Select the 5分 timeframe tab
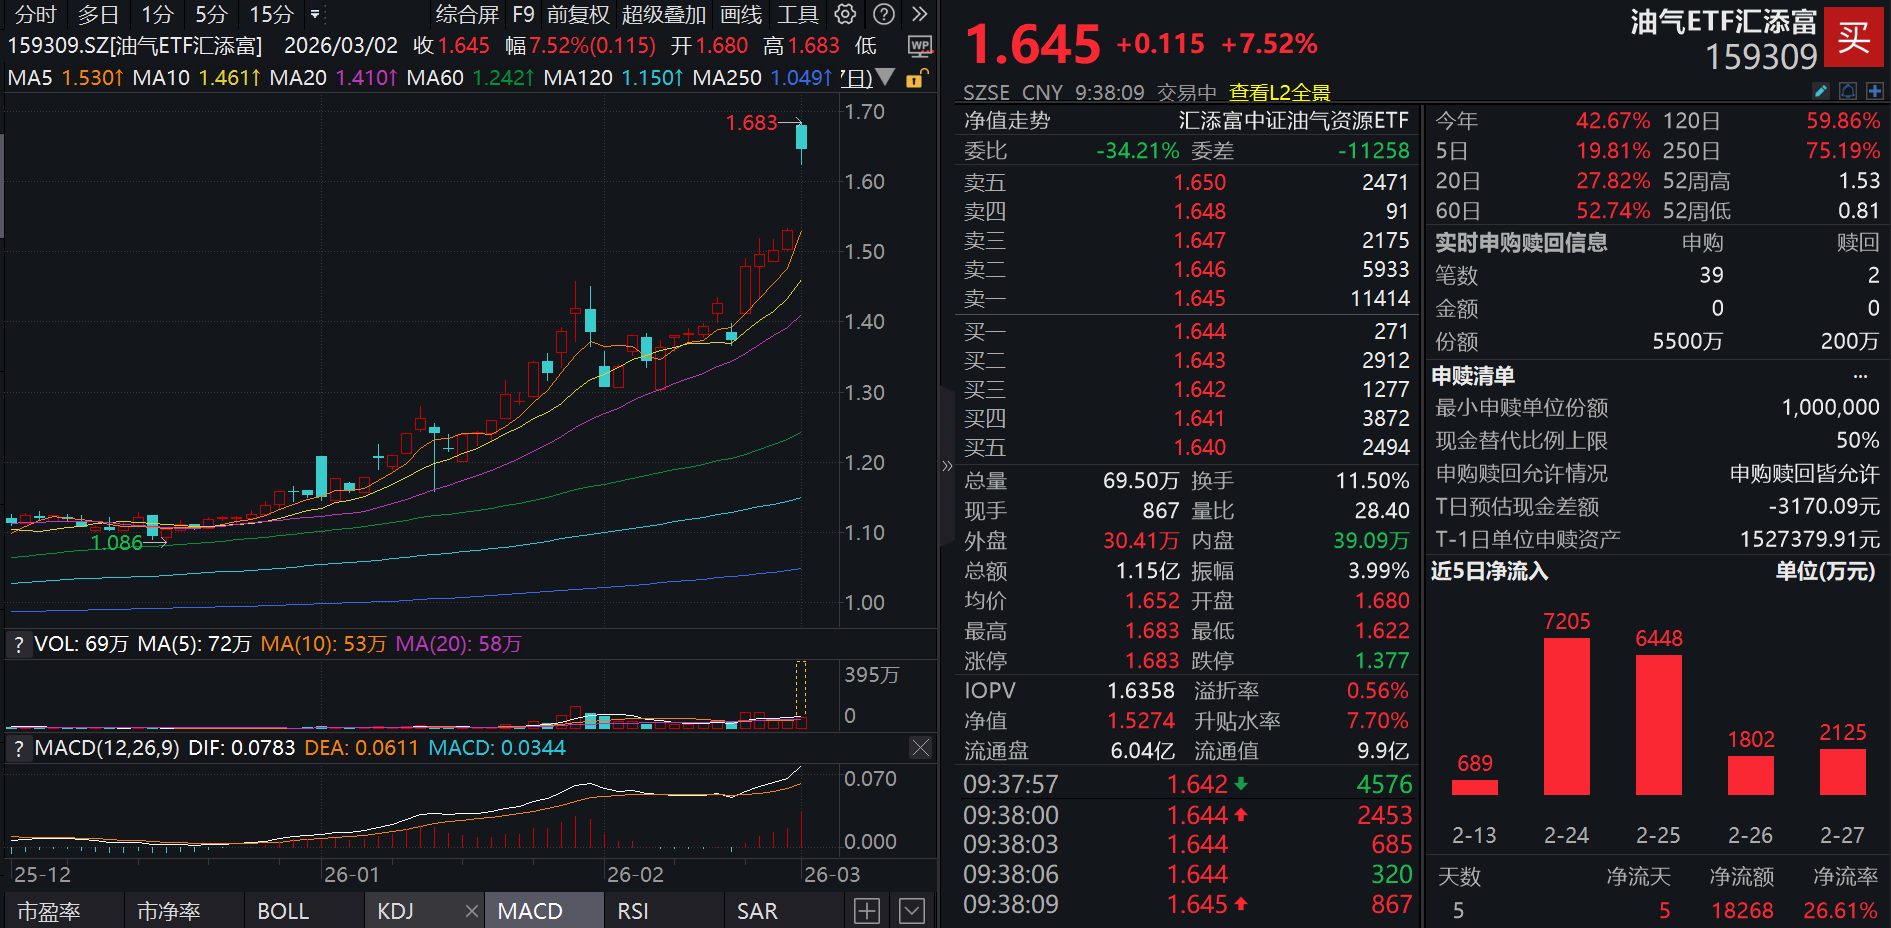This screenshot has width=1891, height=928. pos(209,15)
